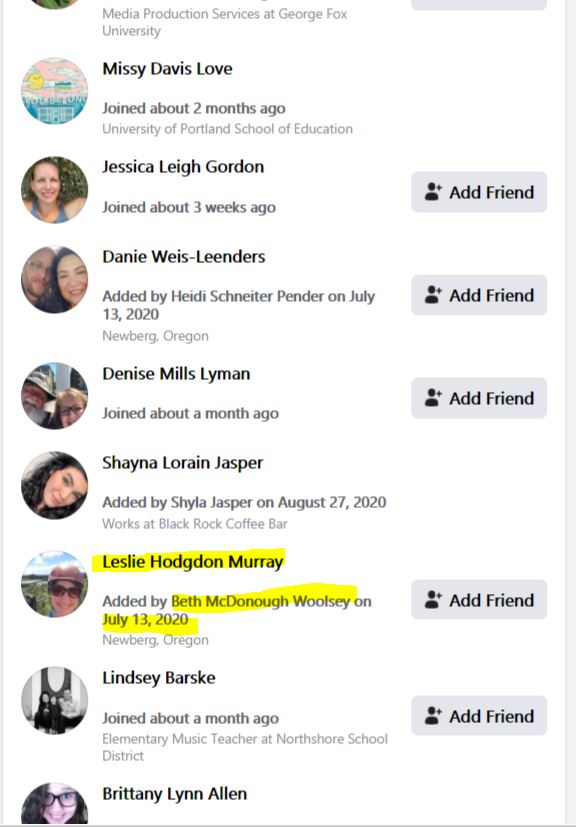Add Jessica Leigh Gordon as friend

479,192
